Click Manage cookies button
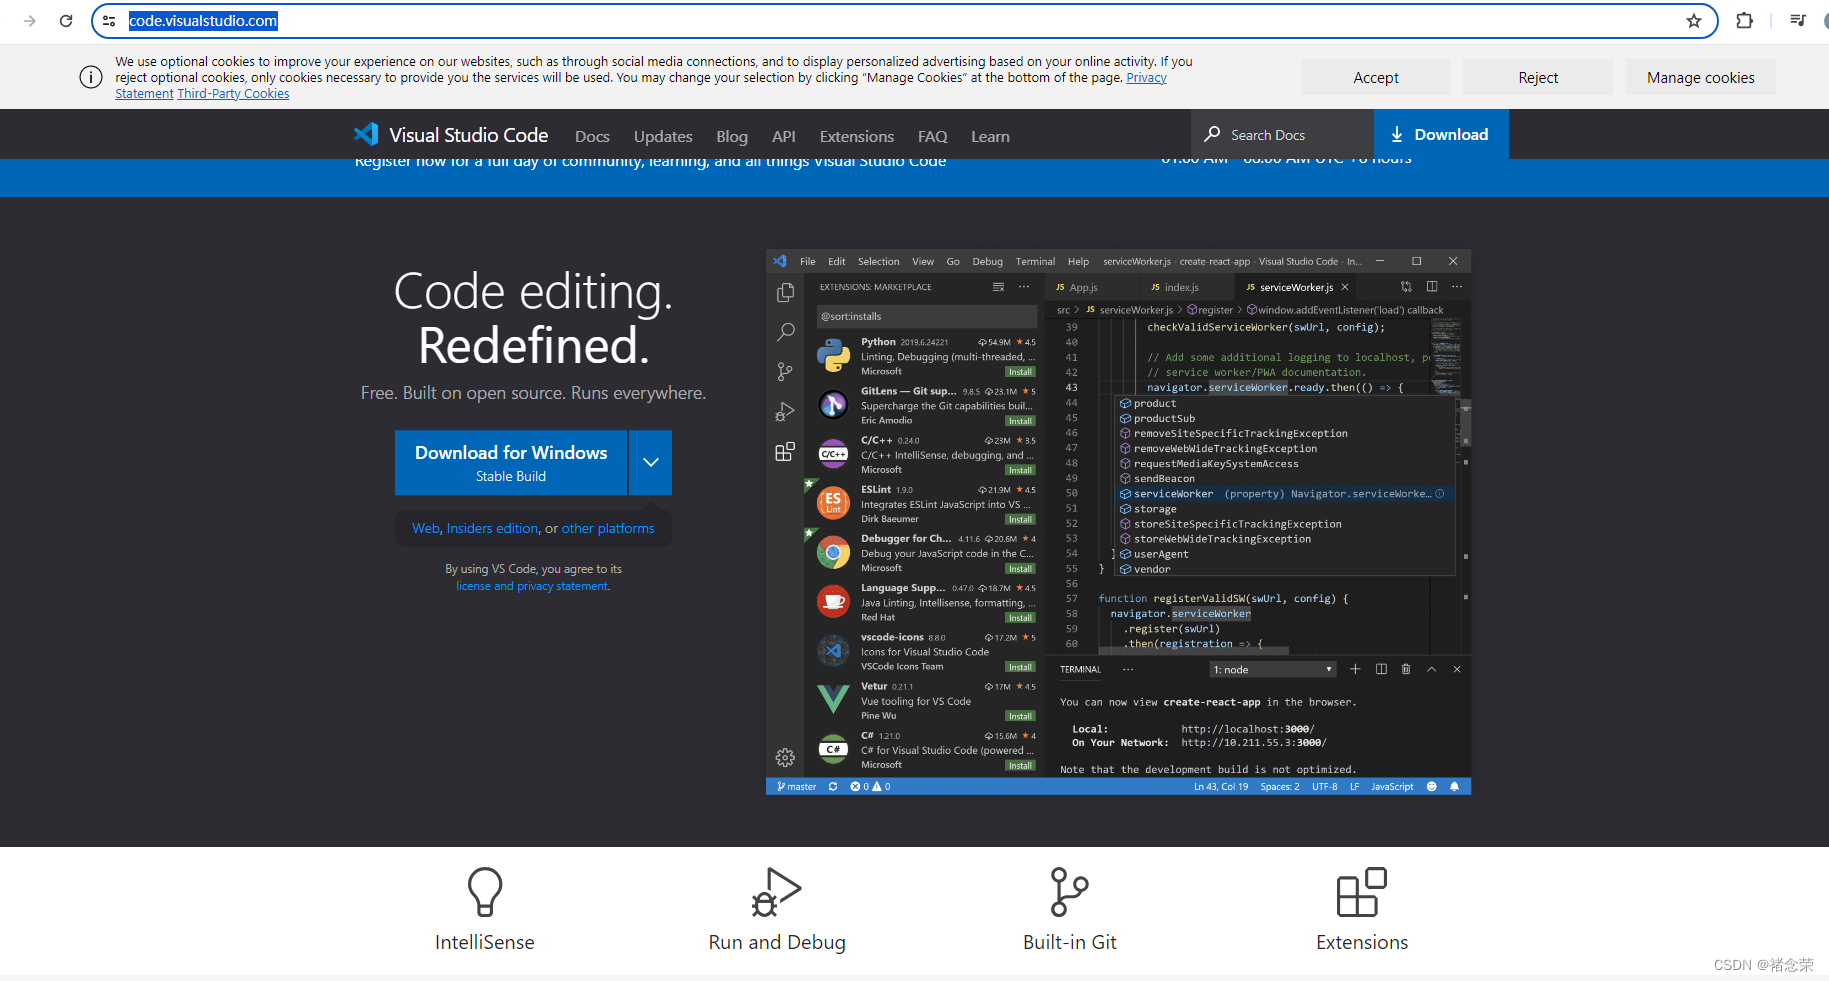 tap(1701, 77)
